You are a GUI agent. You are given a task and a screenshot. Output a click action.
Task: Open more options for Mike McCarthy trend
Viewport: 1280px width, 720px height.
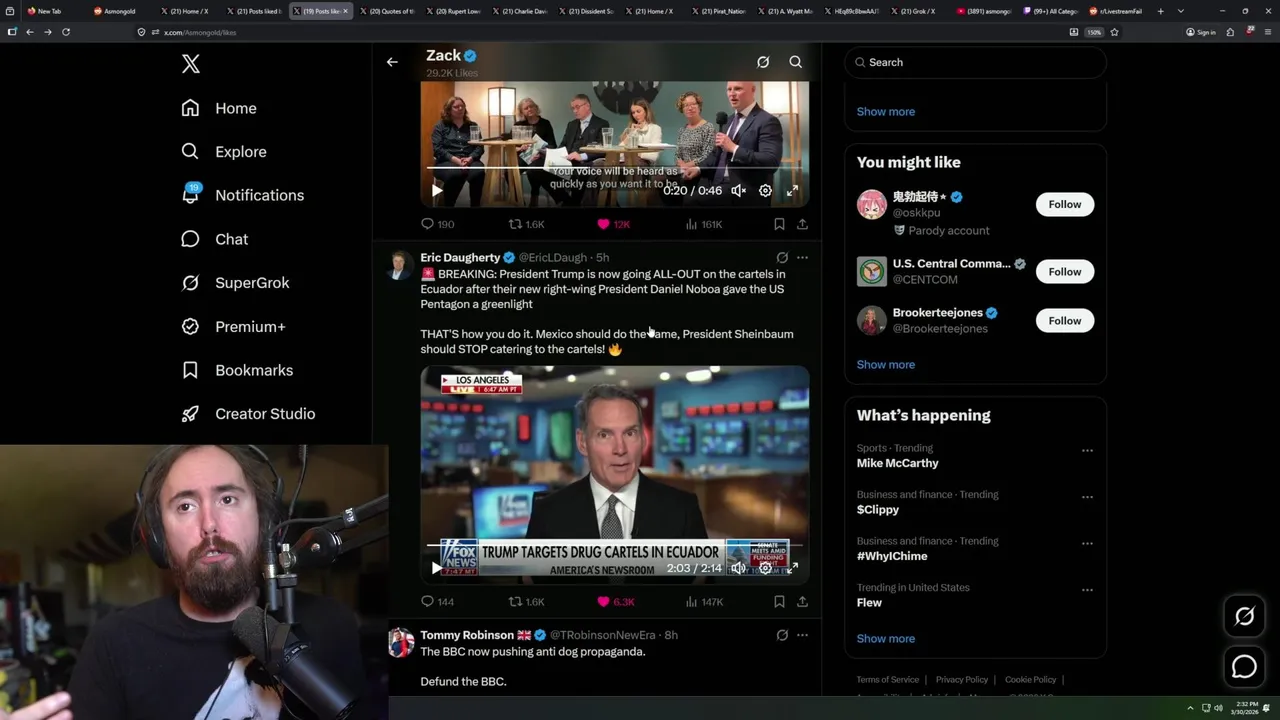1087,451
